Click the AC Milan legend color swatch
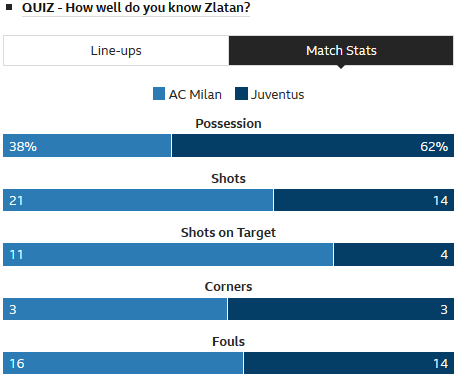The image size is (454, 376). tap(159, 94)
